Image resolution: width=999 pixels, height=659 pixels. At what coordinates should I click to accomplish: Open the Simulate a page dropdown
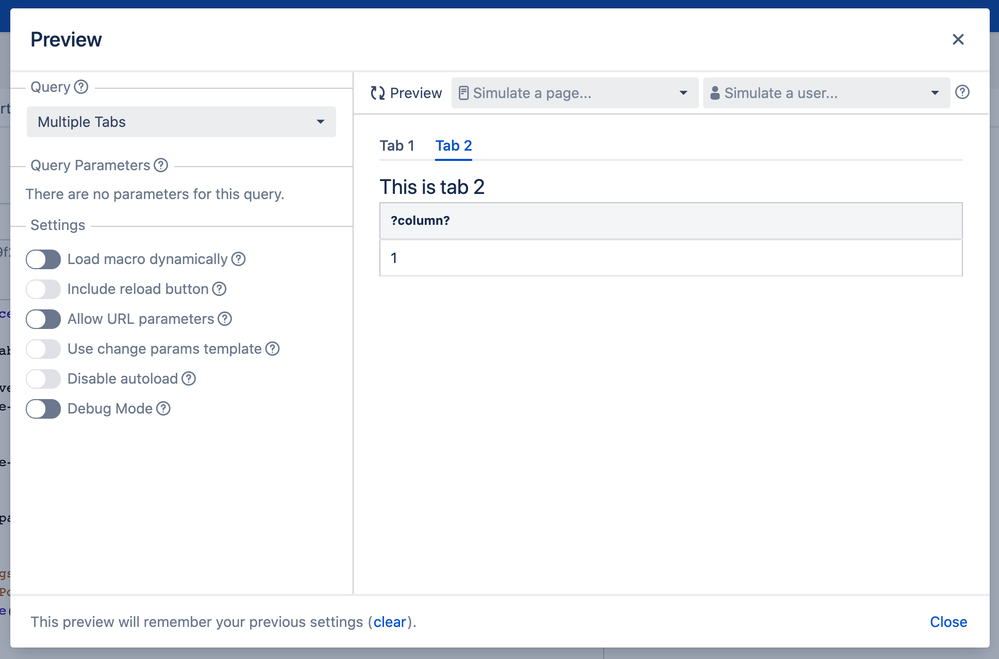point(575,93)
